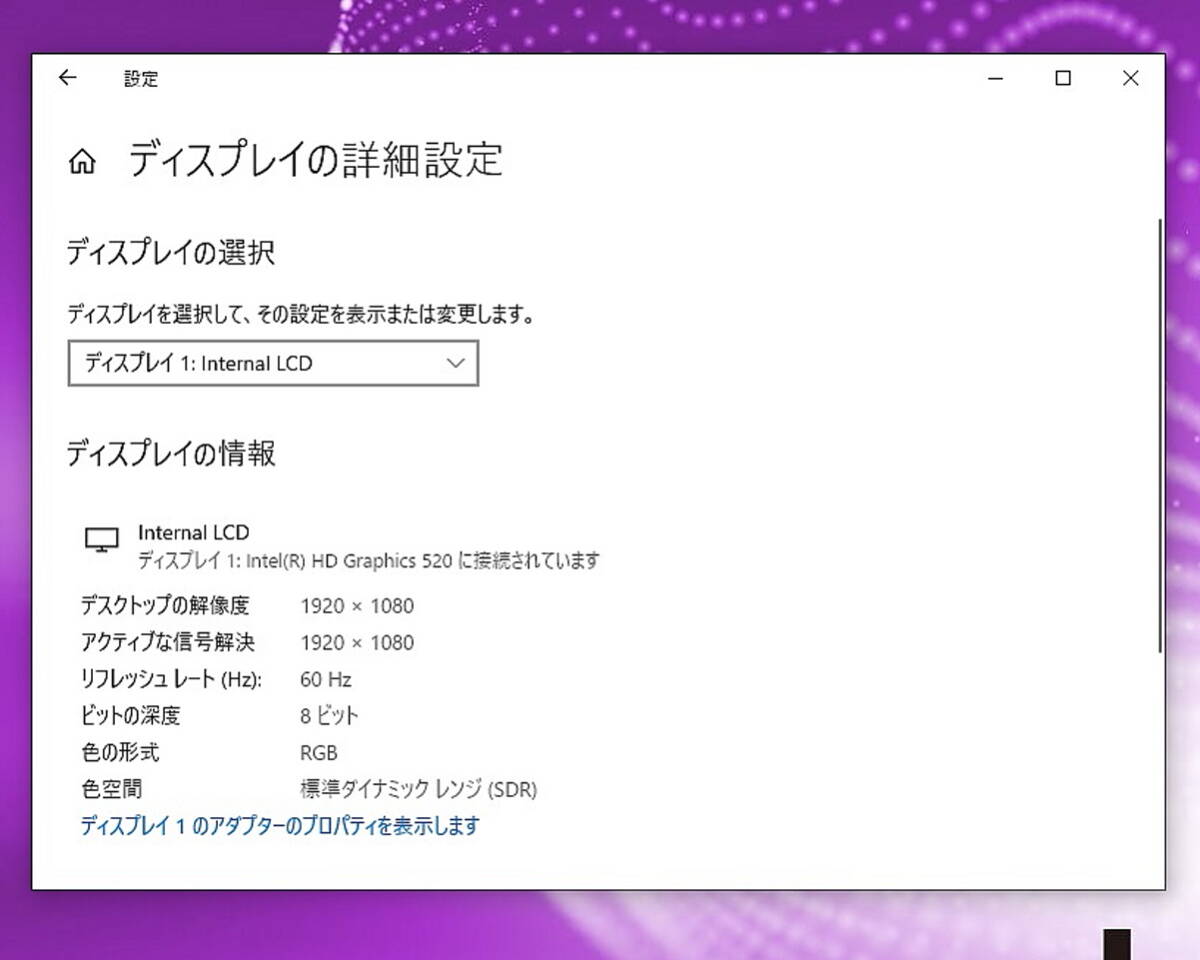The image size is (1200, 960).
Task: Click the デスクトップの解像度 1920 × 1080 value
Action: (357, 606)
